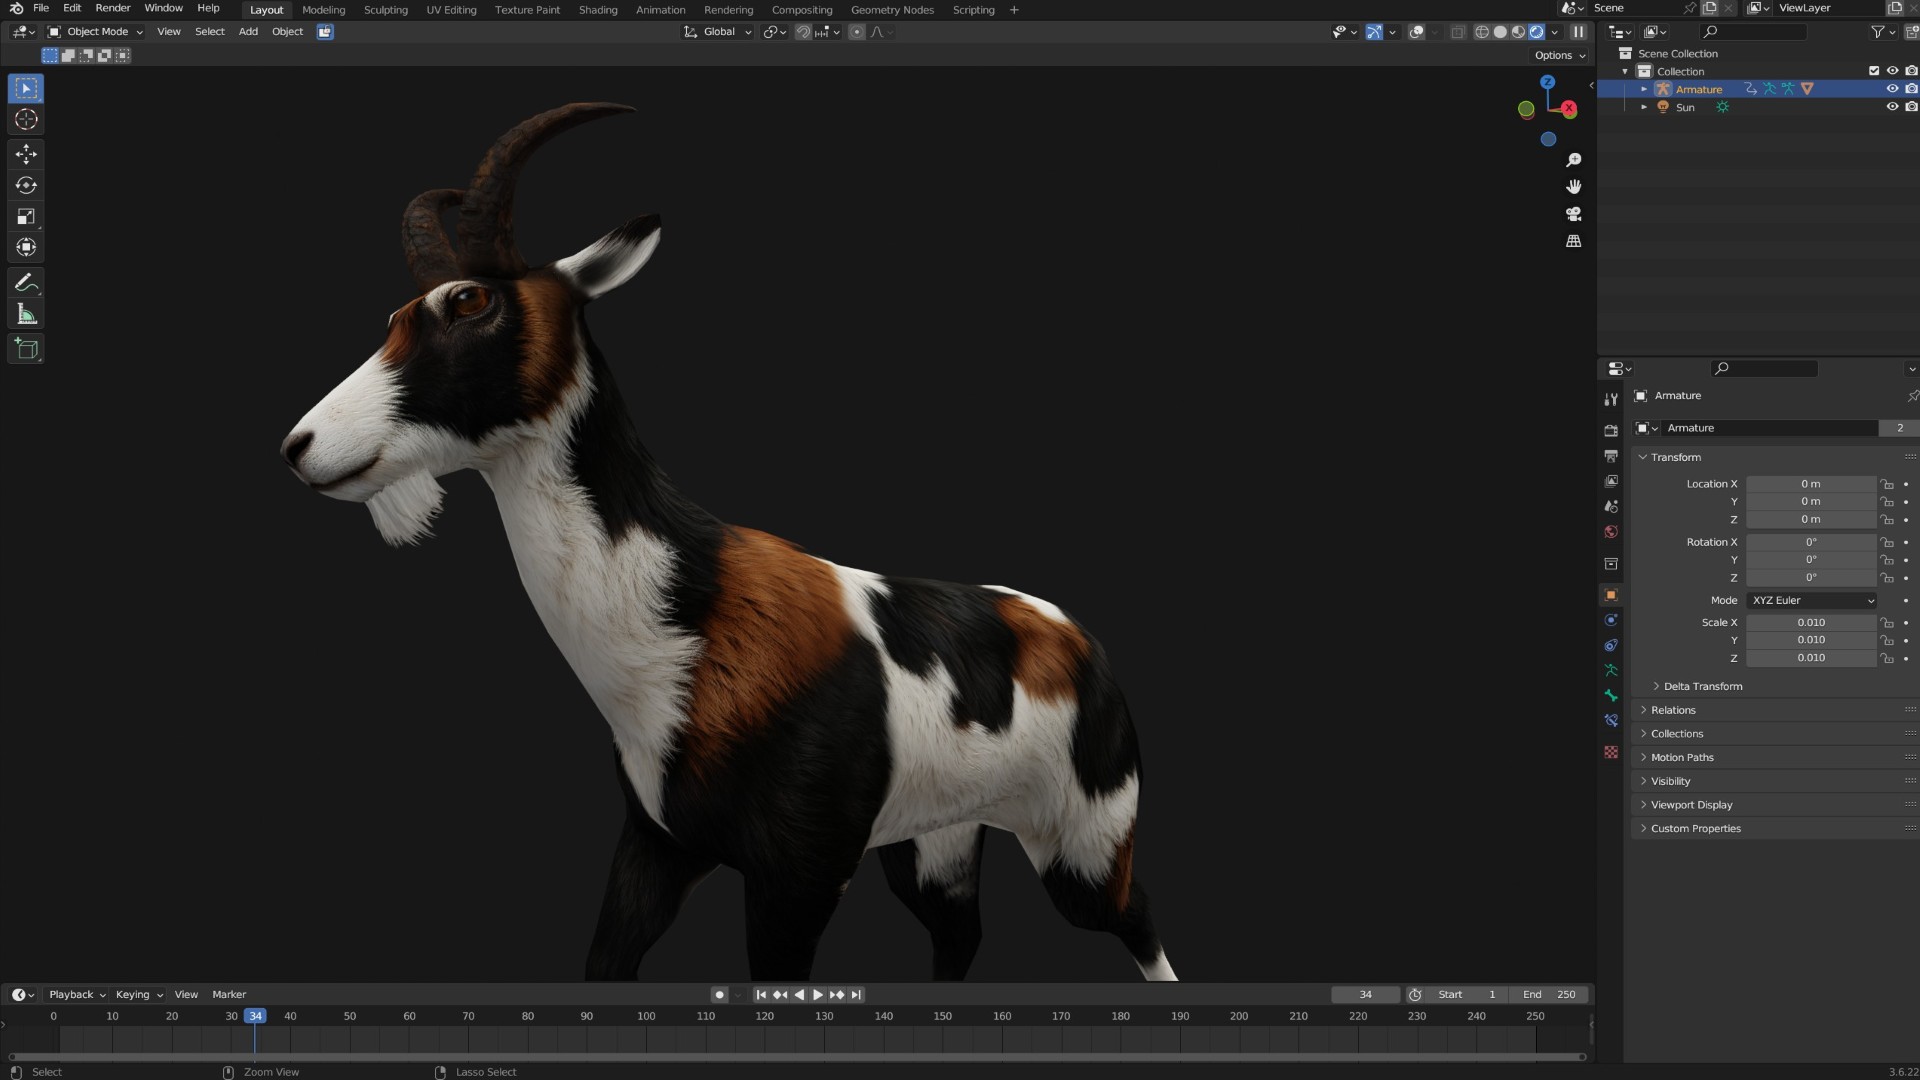The height and width of the screenshot is (1080, 1920).
Task: Click the Move view hand icon
Action: click(x=1574, y=187)
